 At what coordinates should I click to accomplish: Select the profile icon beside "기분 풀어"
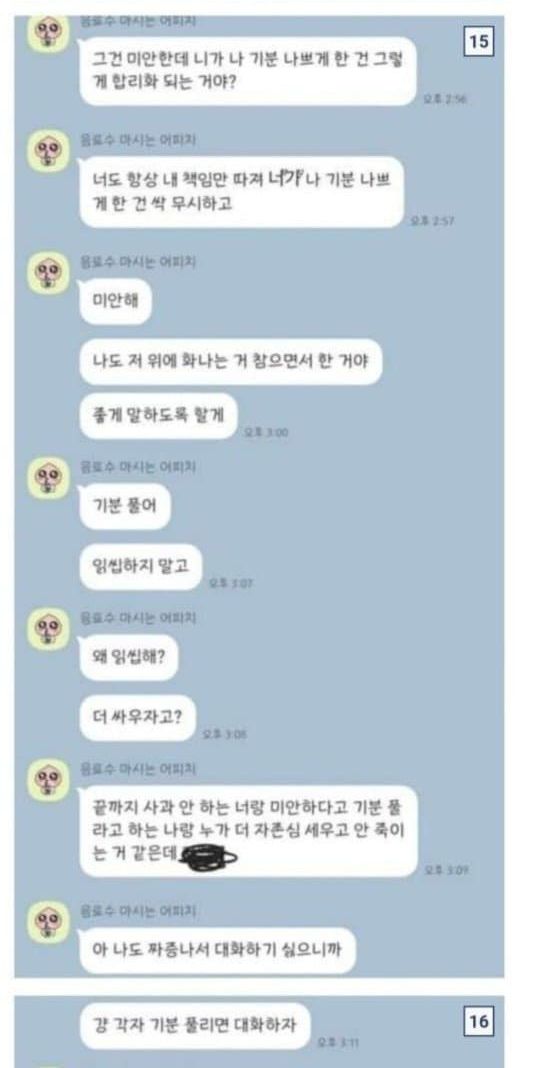click(x=46, y=479)
